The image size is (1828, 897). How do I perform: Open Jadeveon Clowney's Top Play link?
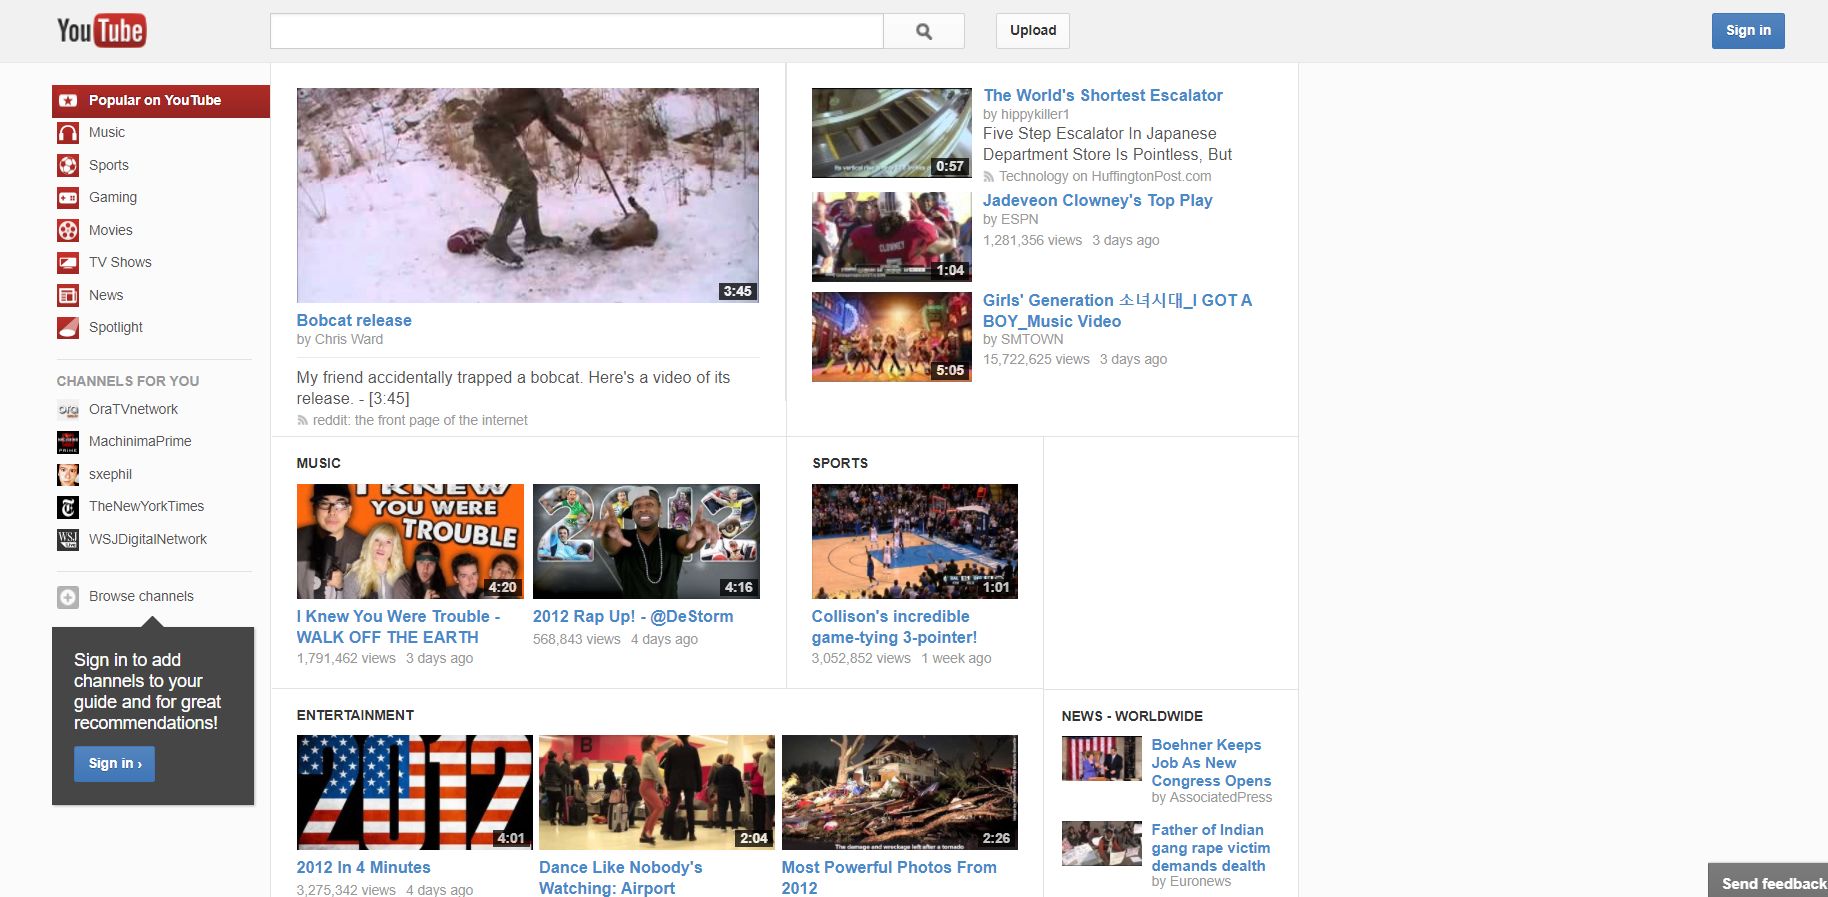coord(1098,200)
